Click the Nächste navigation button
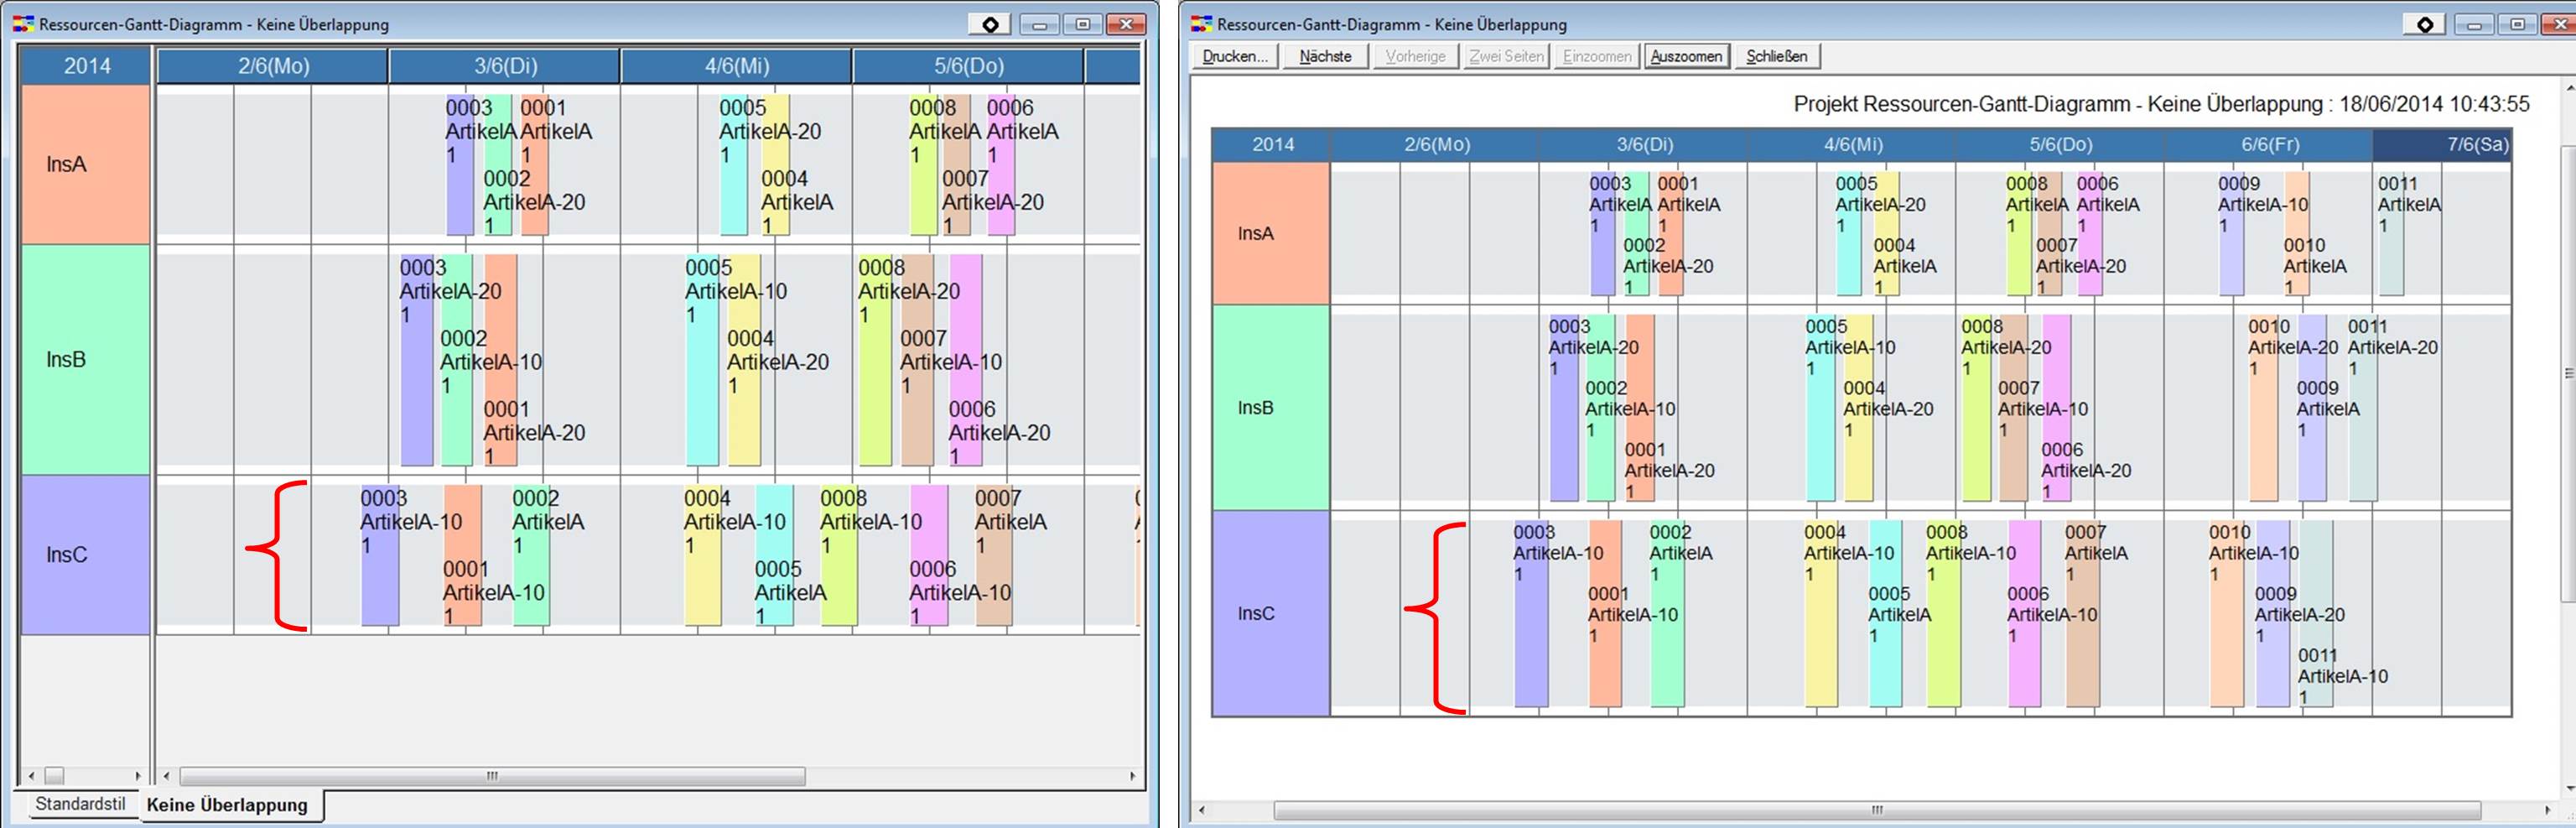Screen dimensions: 2576x828 (x=1327, y=56)
